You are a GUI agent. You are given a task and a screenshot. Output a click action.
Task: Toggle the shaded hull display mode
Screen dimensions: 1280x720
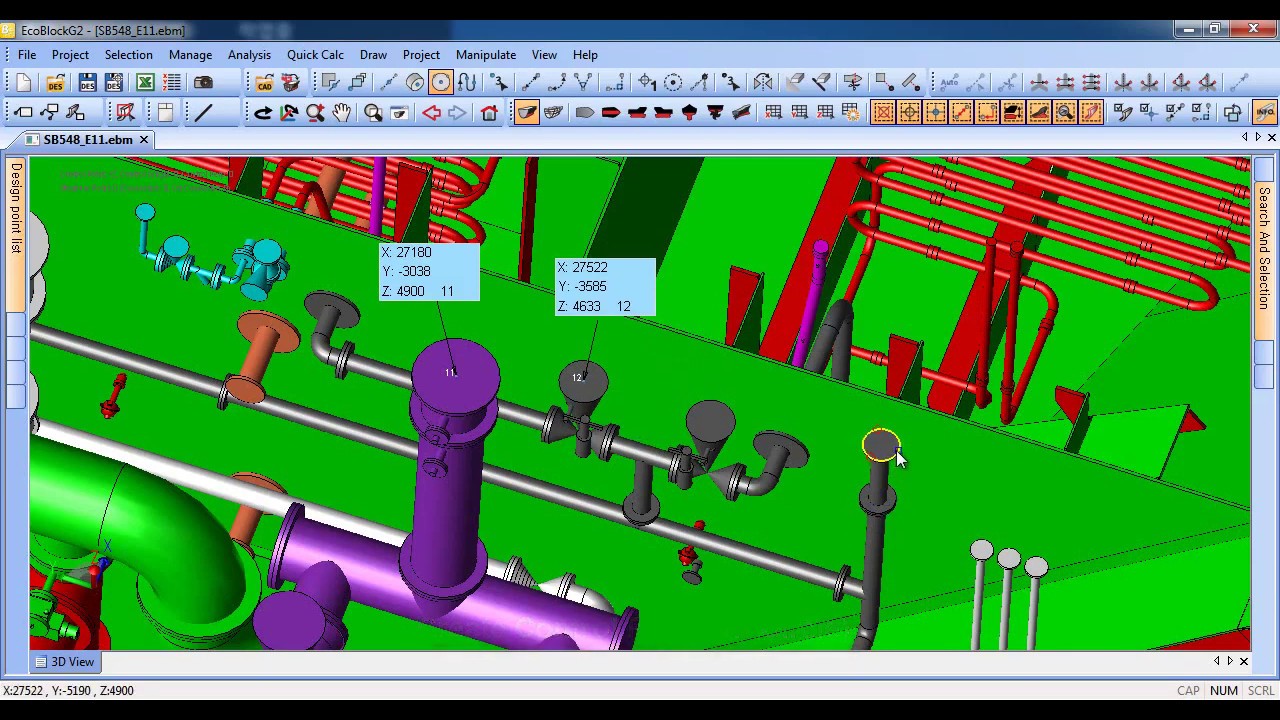(x=526, y=112)
